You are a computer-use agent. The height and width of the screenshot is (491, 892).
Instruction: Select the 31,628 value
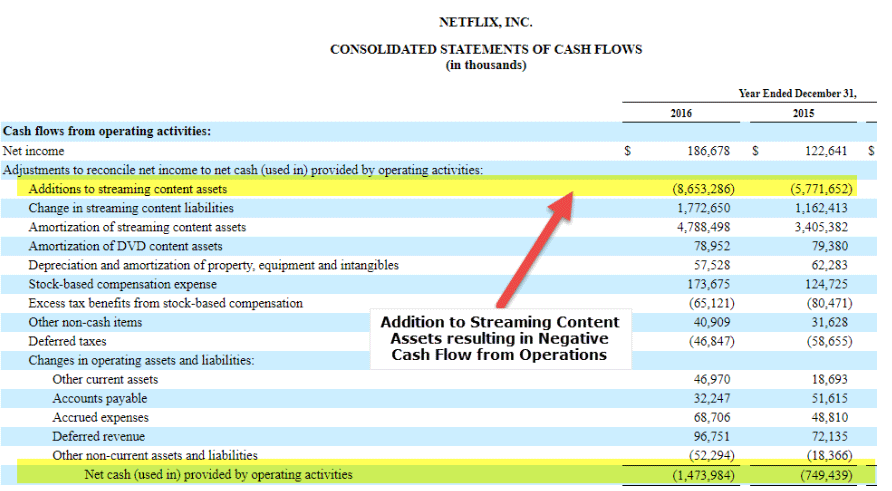(829, 322)
